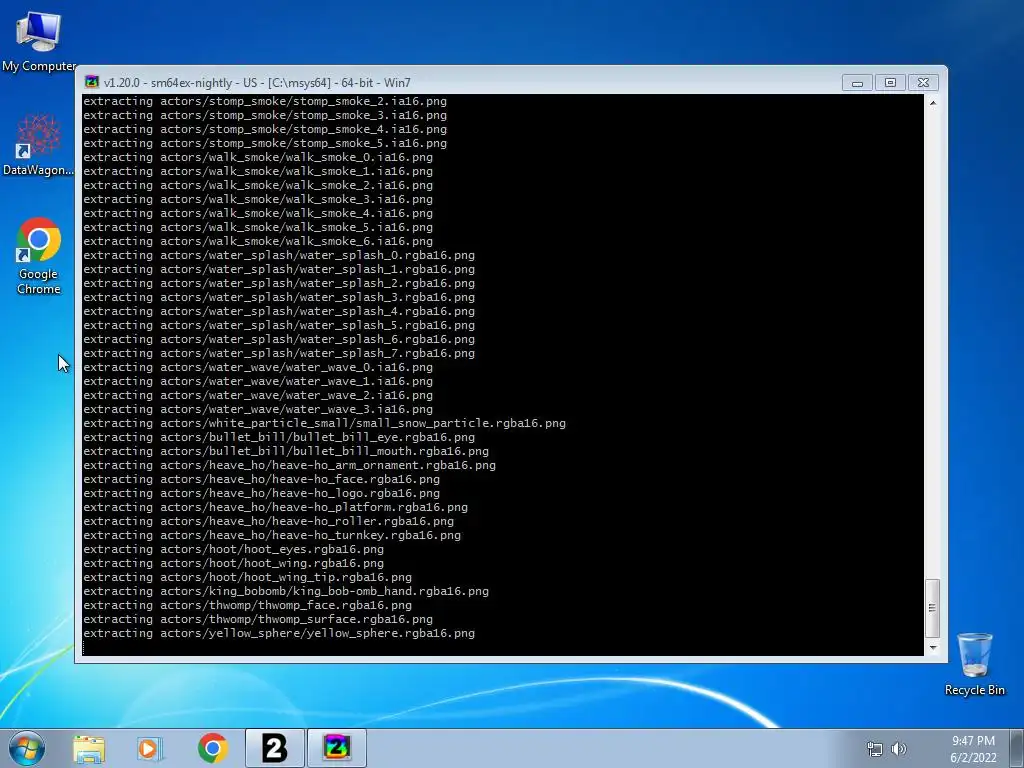Screen dimensions: 1024x768
Task: Click the terminal window title icon
Action: (92, 82)
